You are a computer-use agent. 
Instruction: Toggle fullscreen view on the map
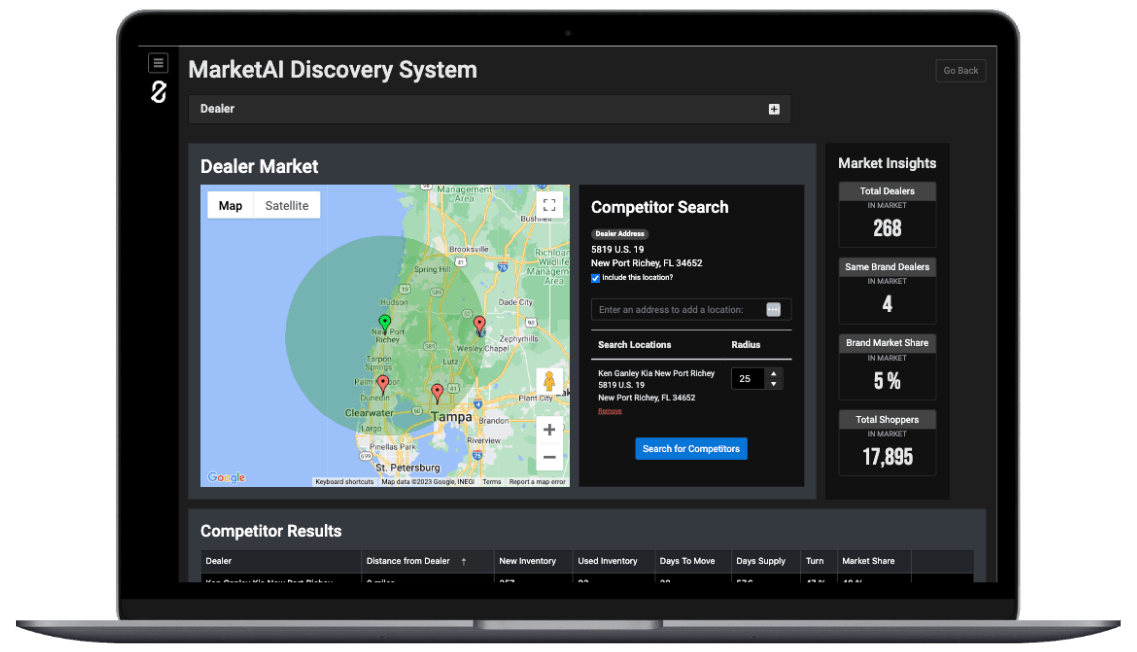click(548, 205)
